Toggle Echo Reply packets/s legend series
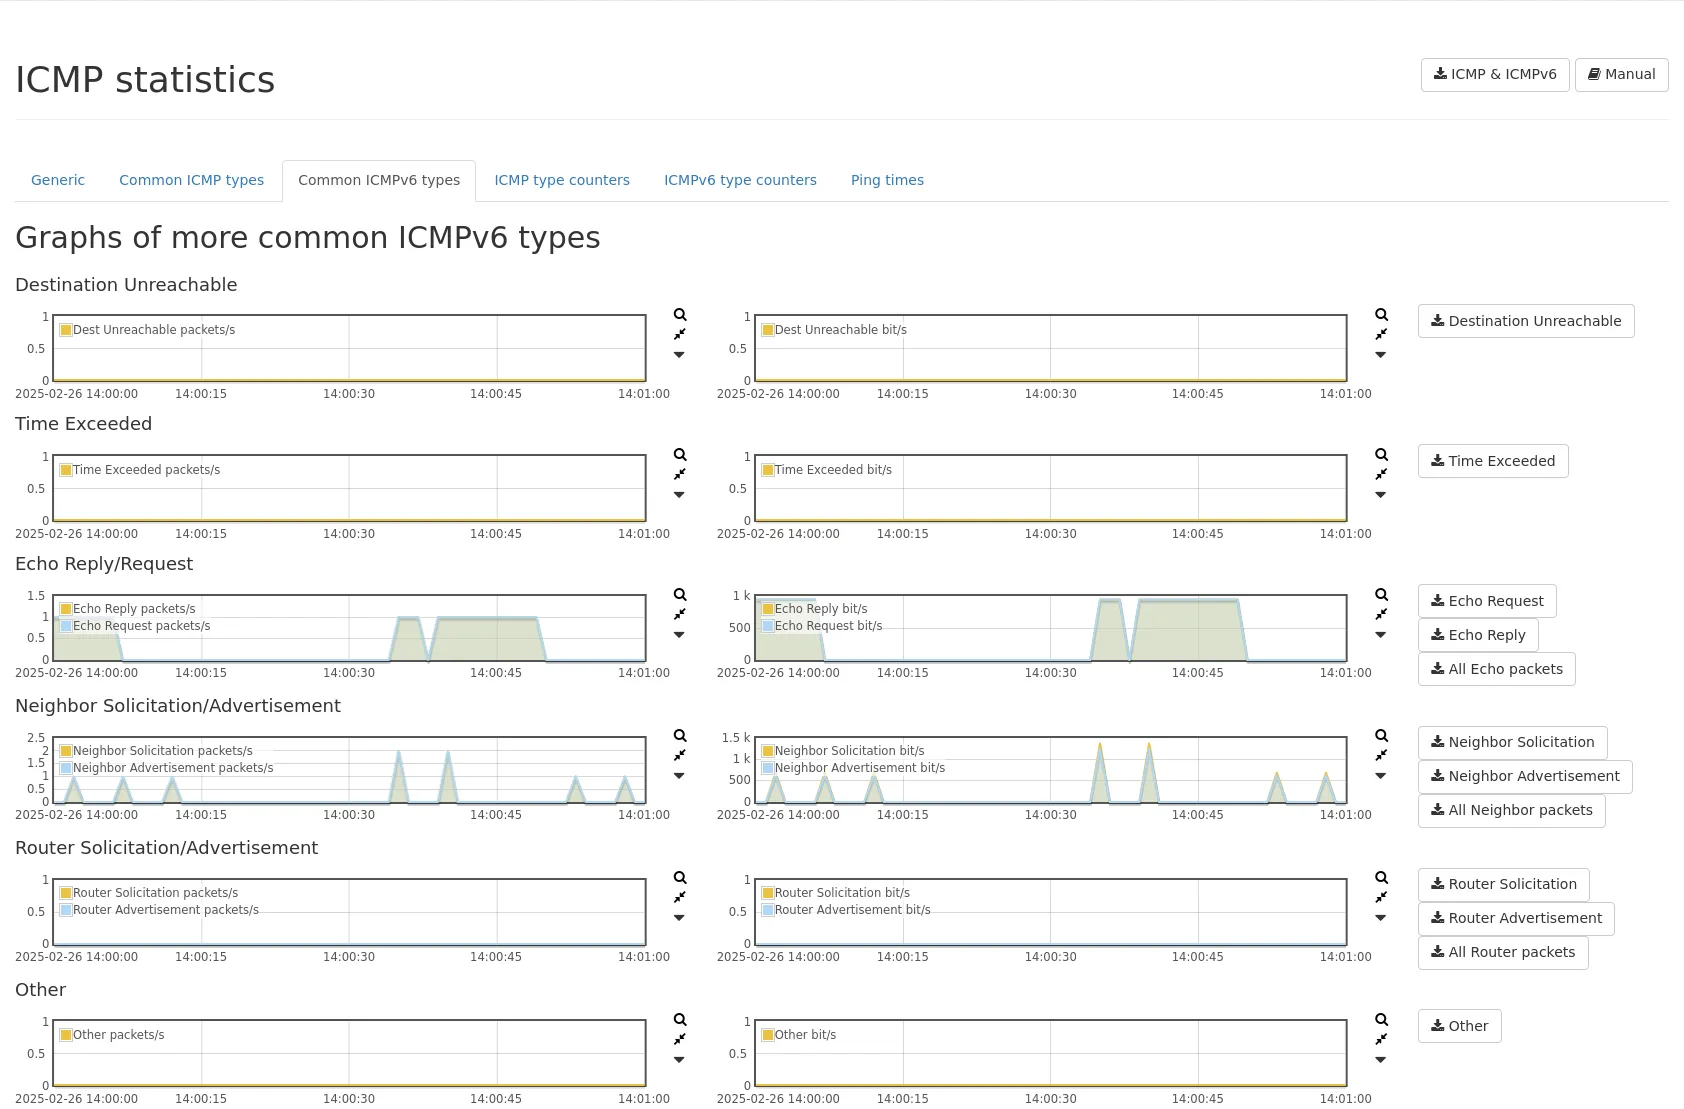 (x=133, y=609)
